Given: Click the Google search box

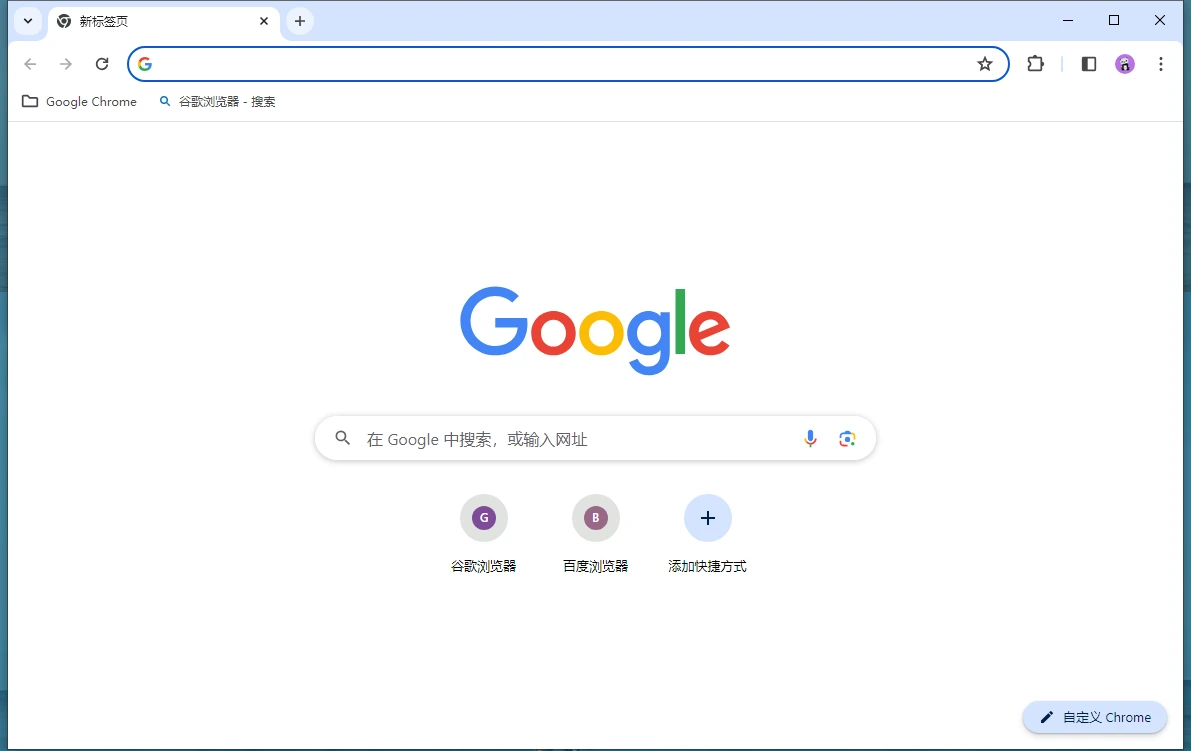Looking at the screenshot, I should click(x=596, y=438).
